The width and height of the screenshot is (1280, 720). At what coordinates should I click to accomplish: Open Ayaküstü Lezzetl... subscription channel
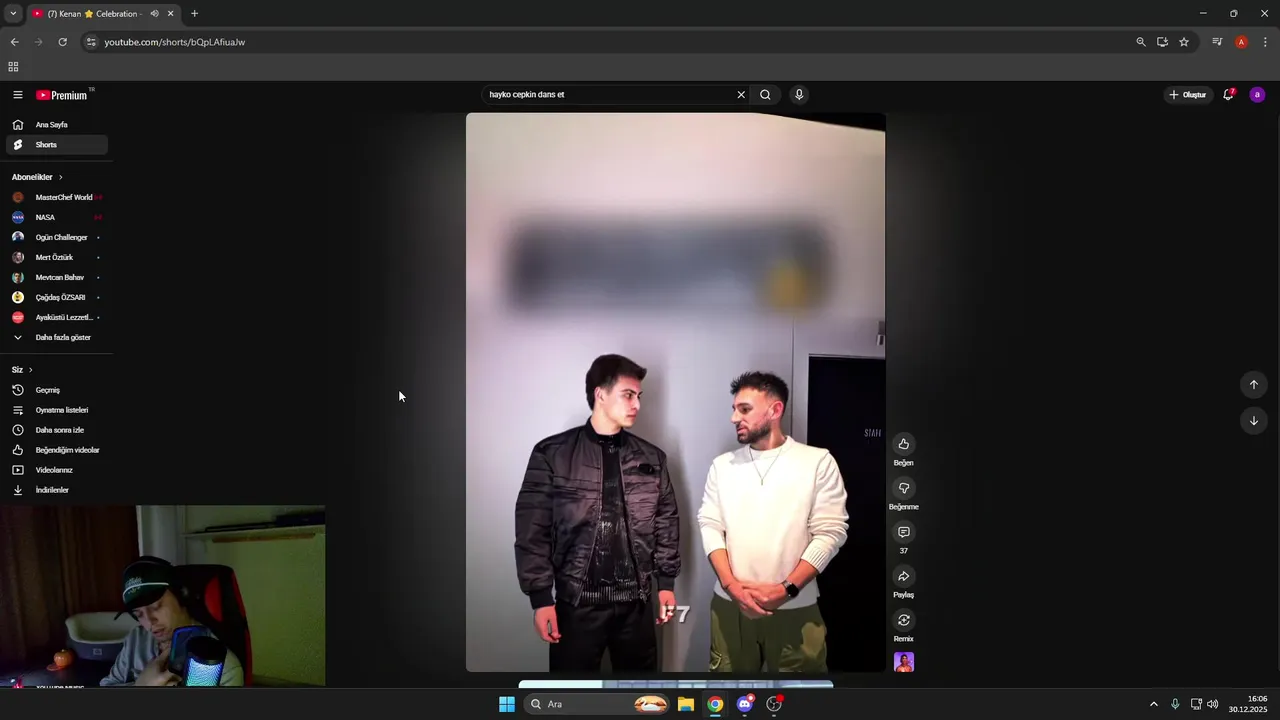[57, 317]
